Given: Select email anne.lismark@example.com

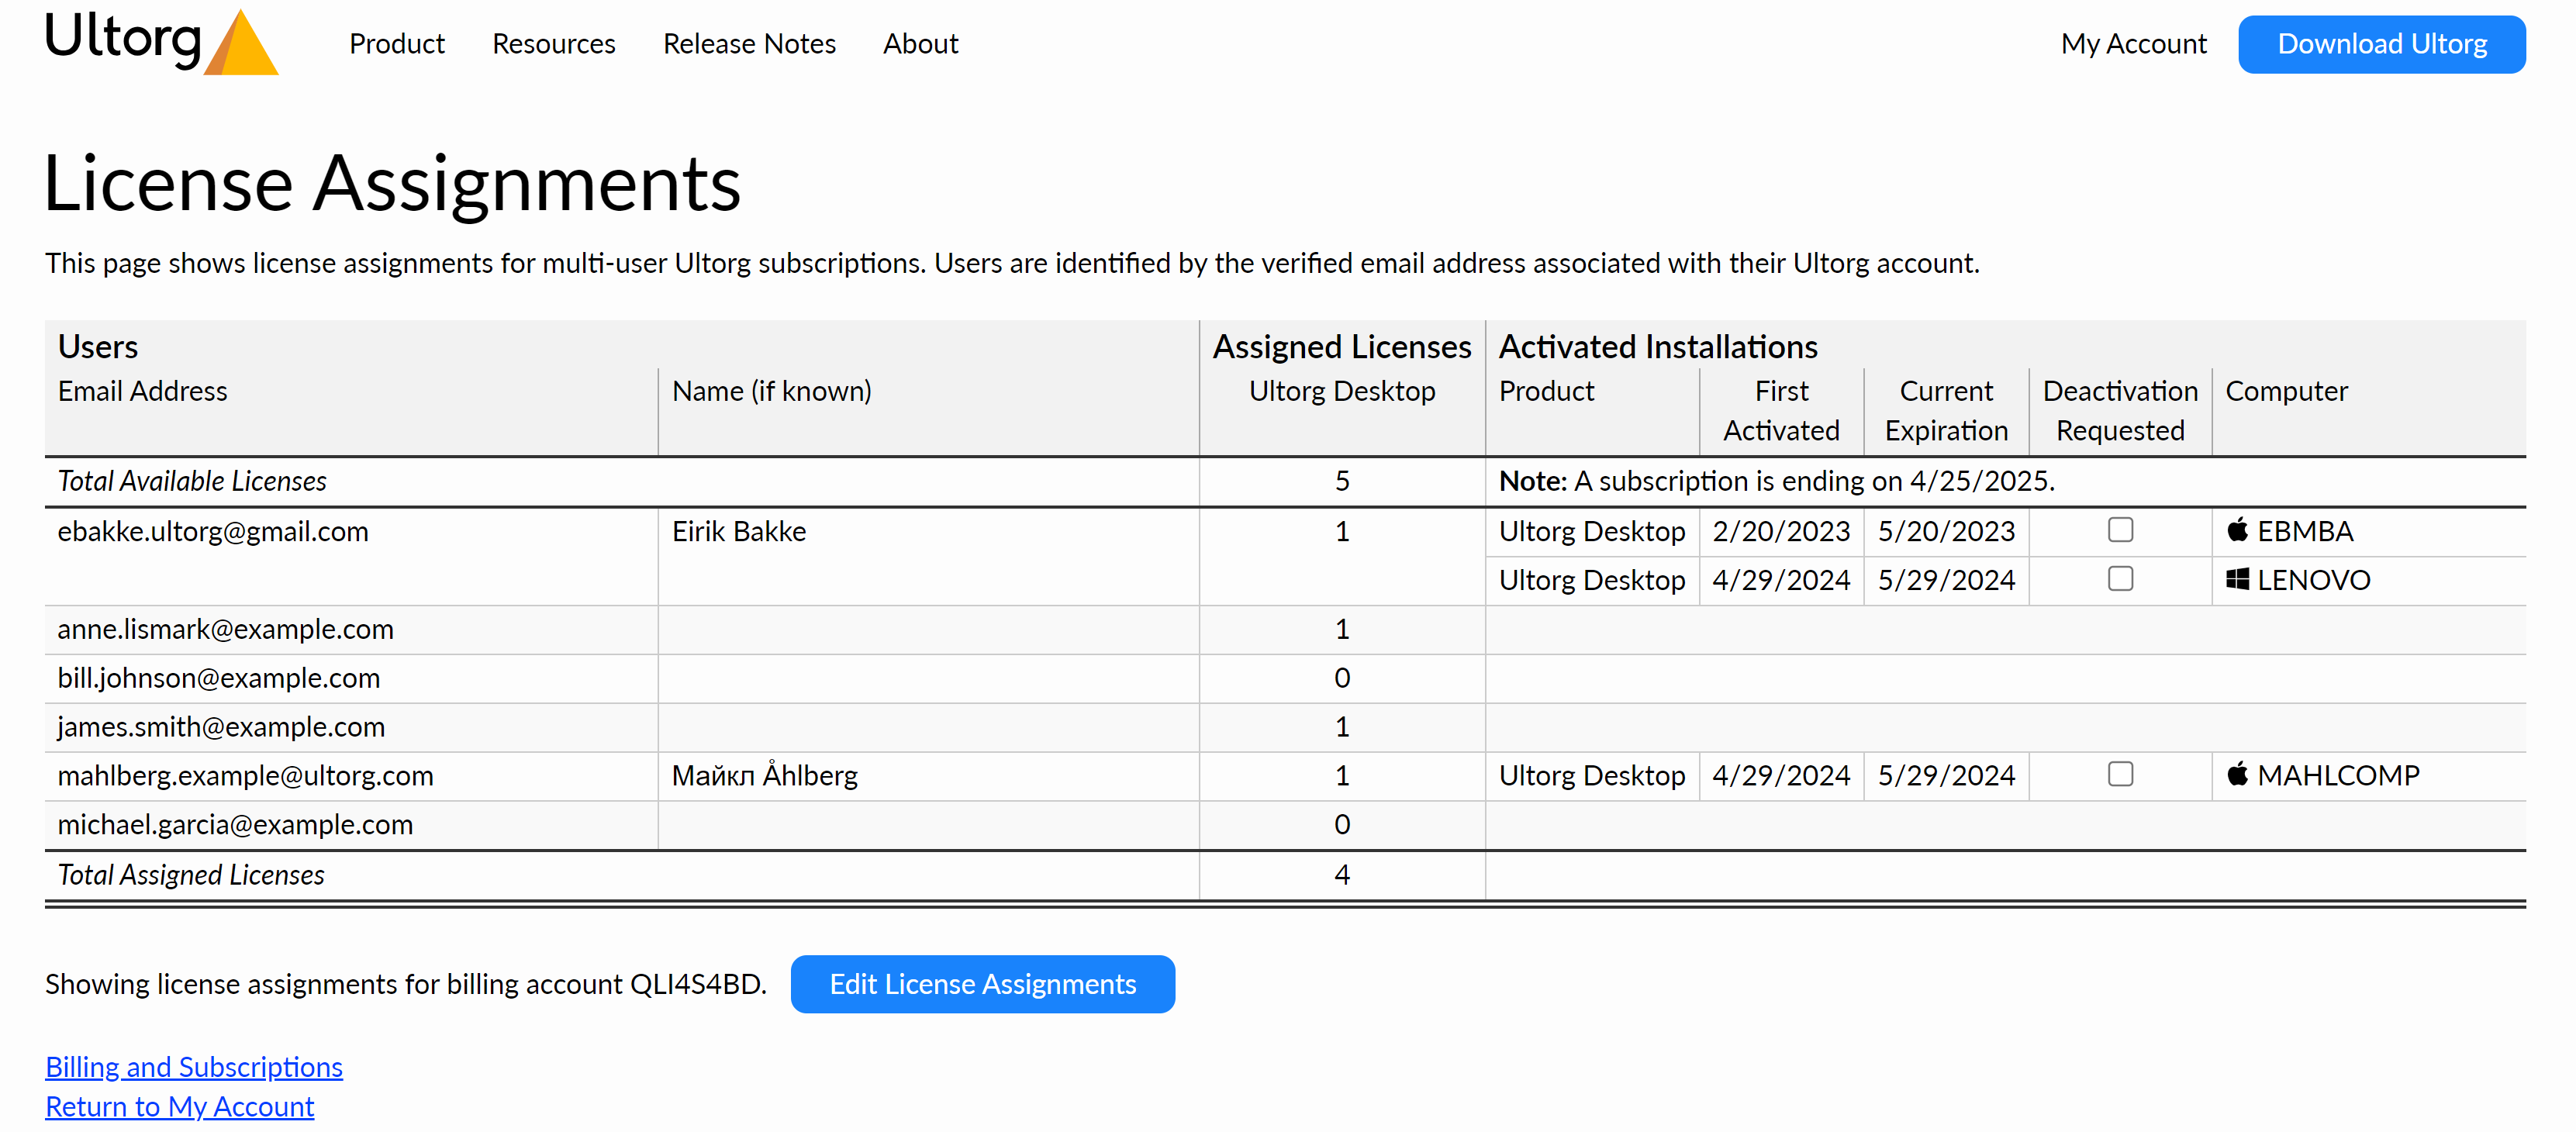Looking at the screenshot, I should pos(225,629).
